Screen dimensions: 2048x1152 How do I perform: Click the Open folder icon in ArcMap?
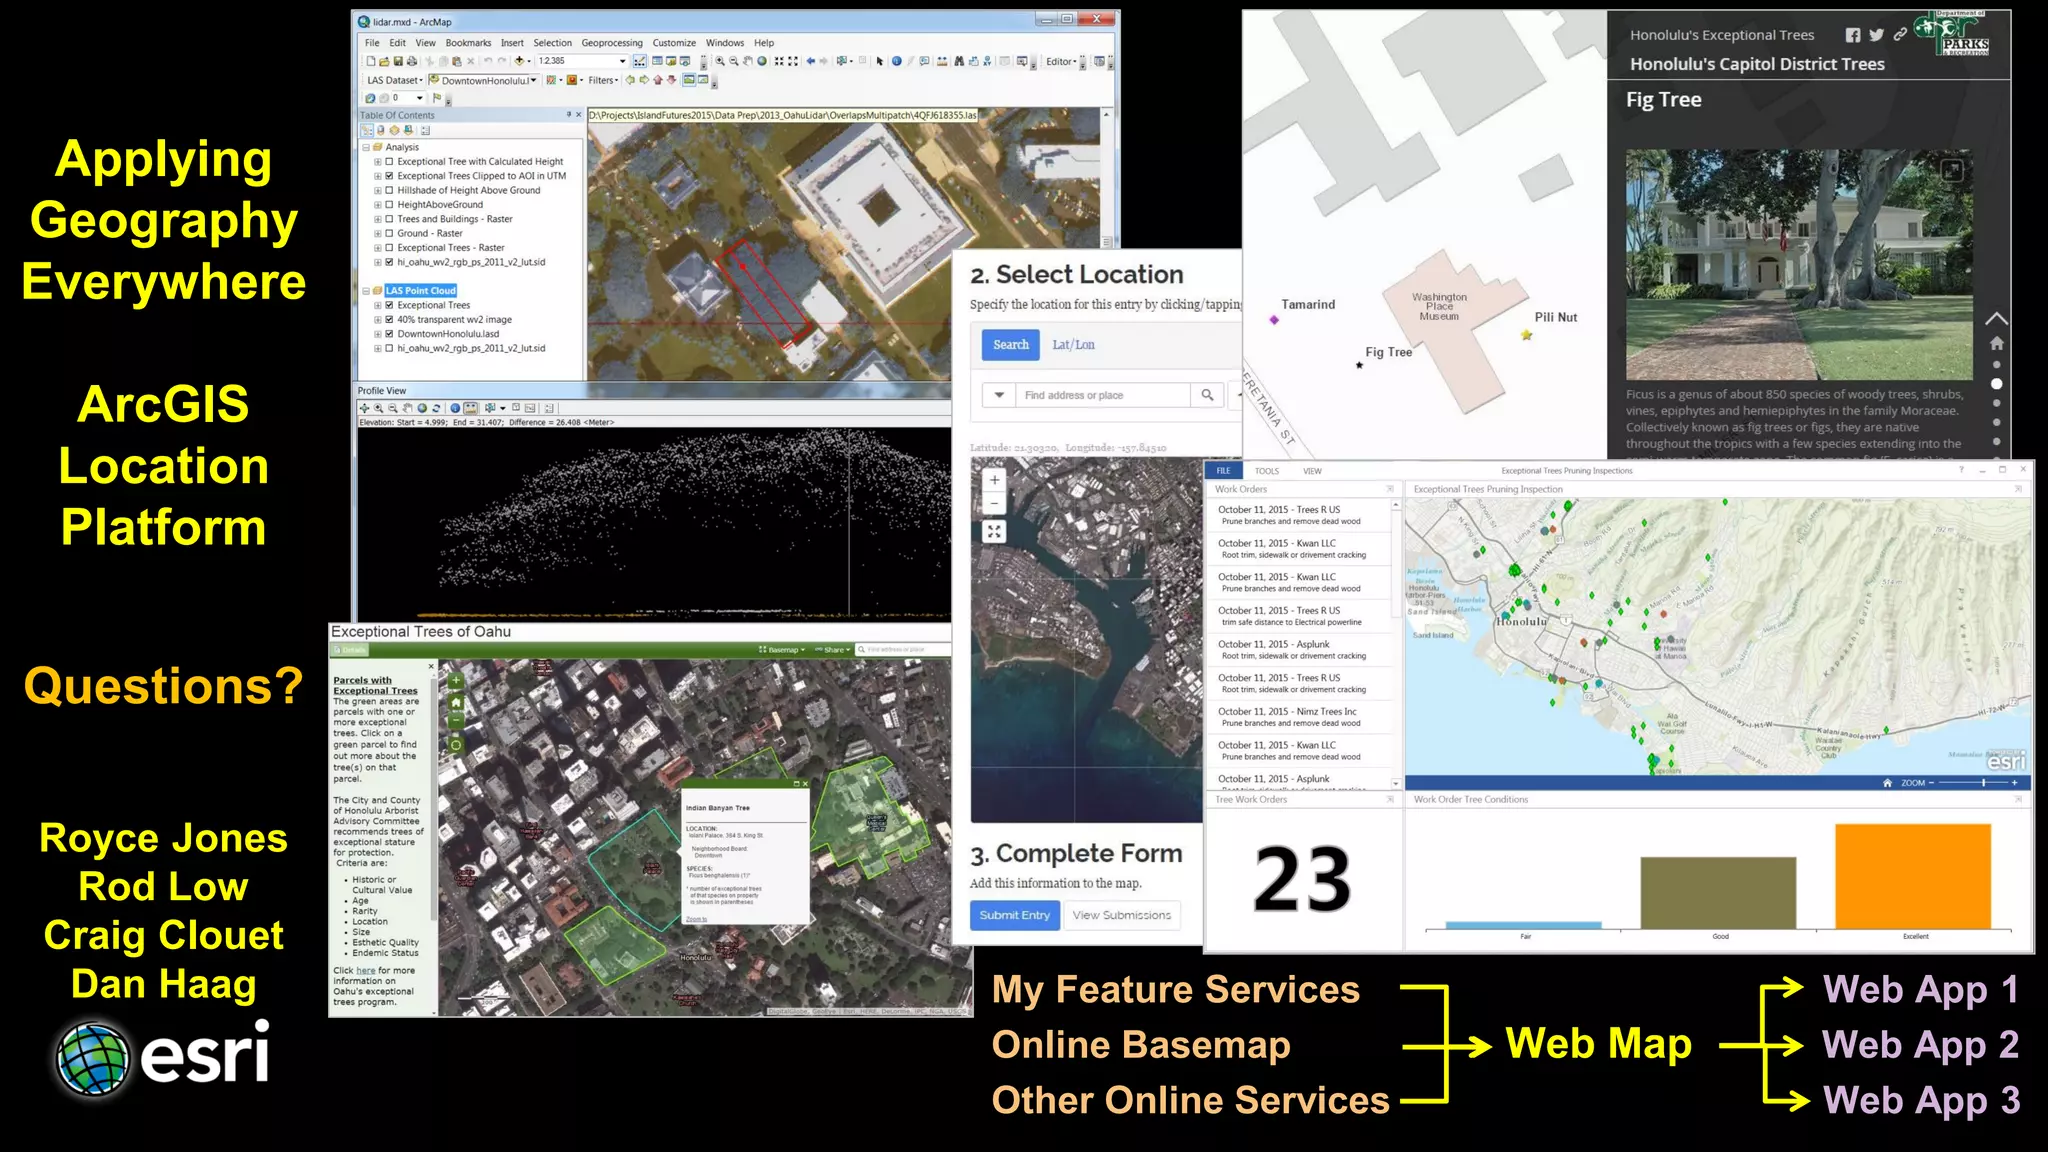click(384, 61)
